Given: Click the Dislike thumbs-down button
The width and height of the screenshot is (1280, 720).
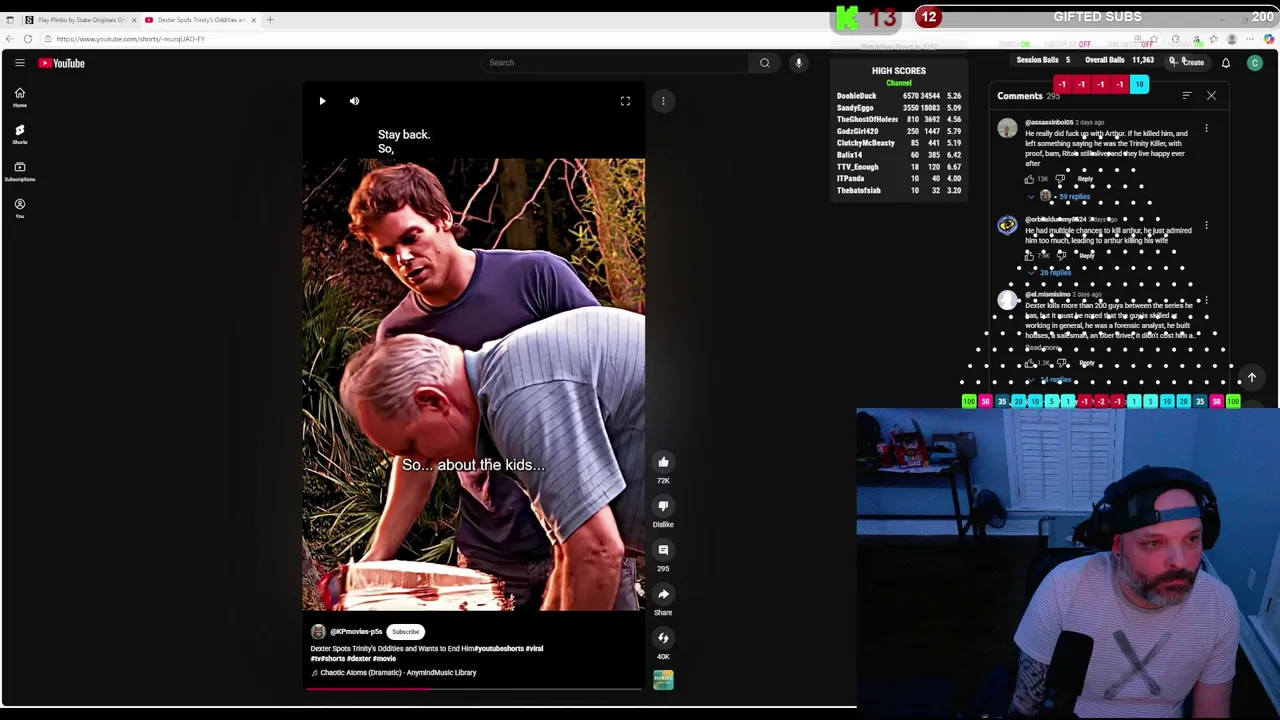Looking at the screenshot, I should [x=663, y=506].
